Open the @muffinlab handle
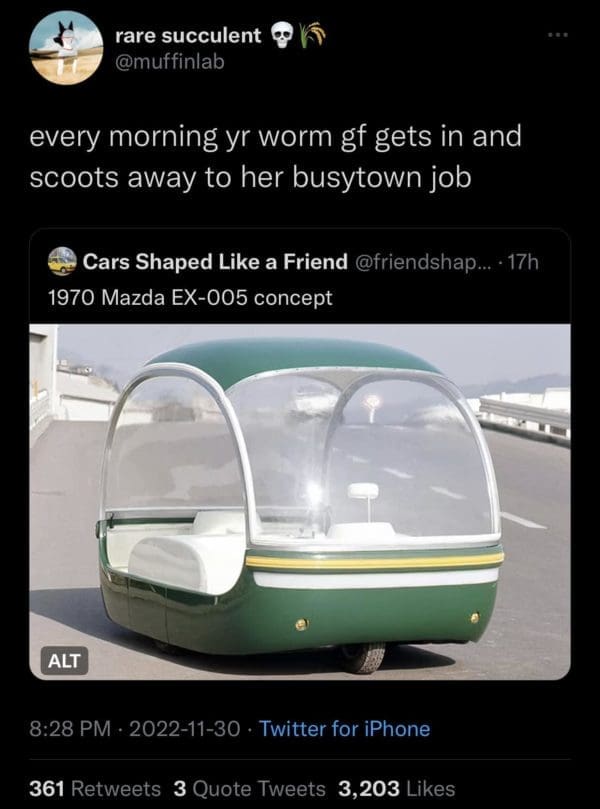 [170, 62]
